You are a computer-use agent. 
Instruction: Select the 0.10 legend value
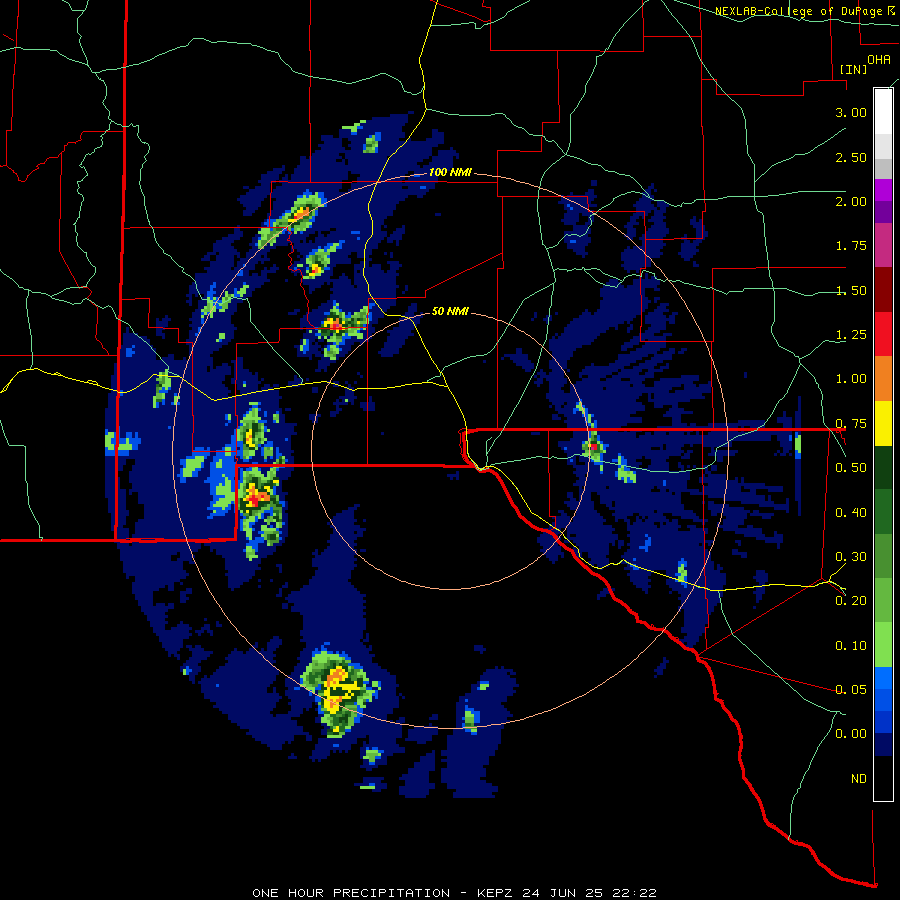coord(851,646)
